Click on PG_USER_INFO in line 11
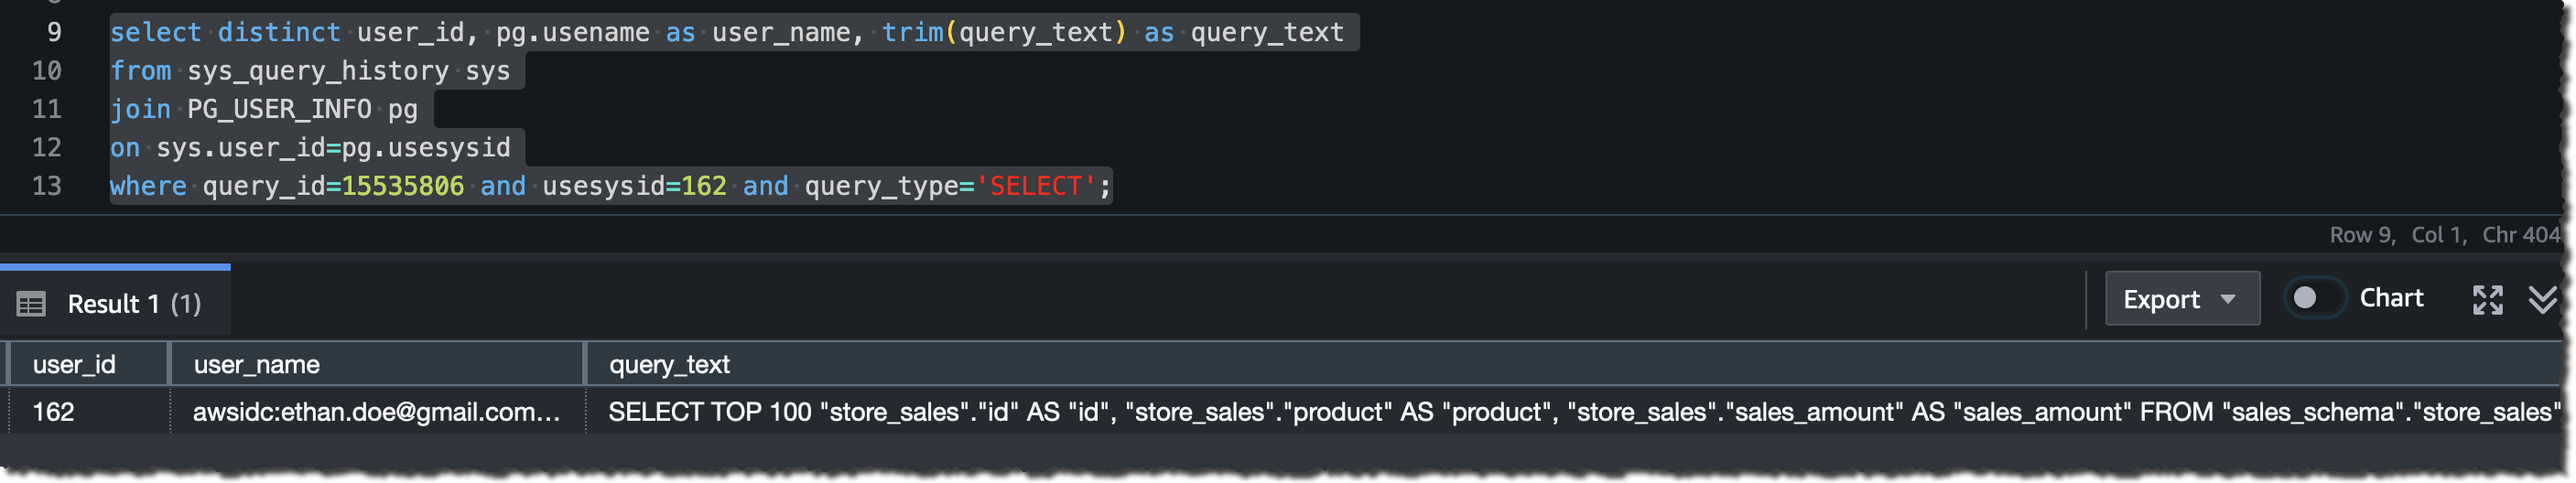This screenshot has width=2576, height=483. point(279,109)
